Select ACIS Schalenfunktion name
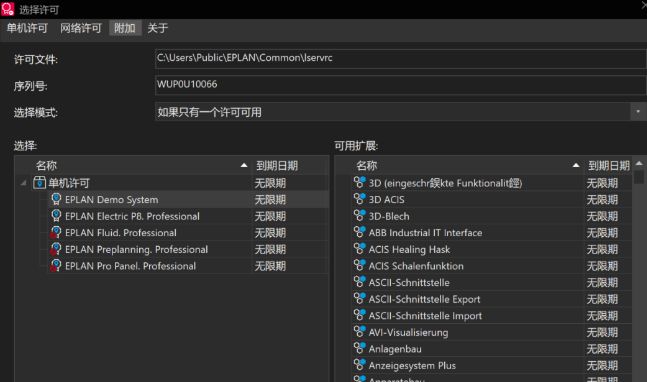 (416, 266)
